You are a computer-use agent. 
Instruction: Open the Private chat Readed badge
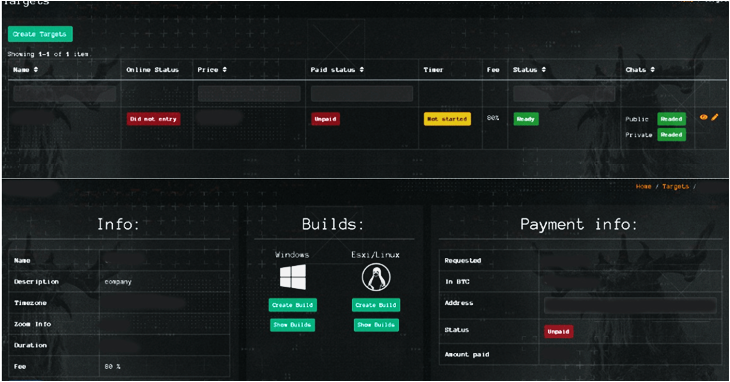coord(671,135)
